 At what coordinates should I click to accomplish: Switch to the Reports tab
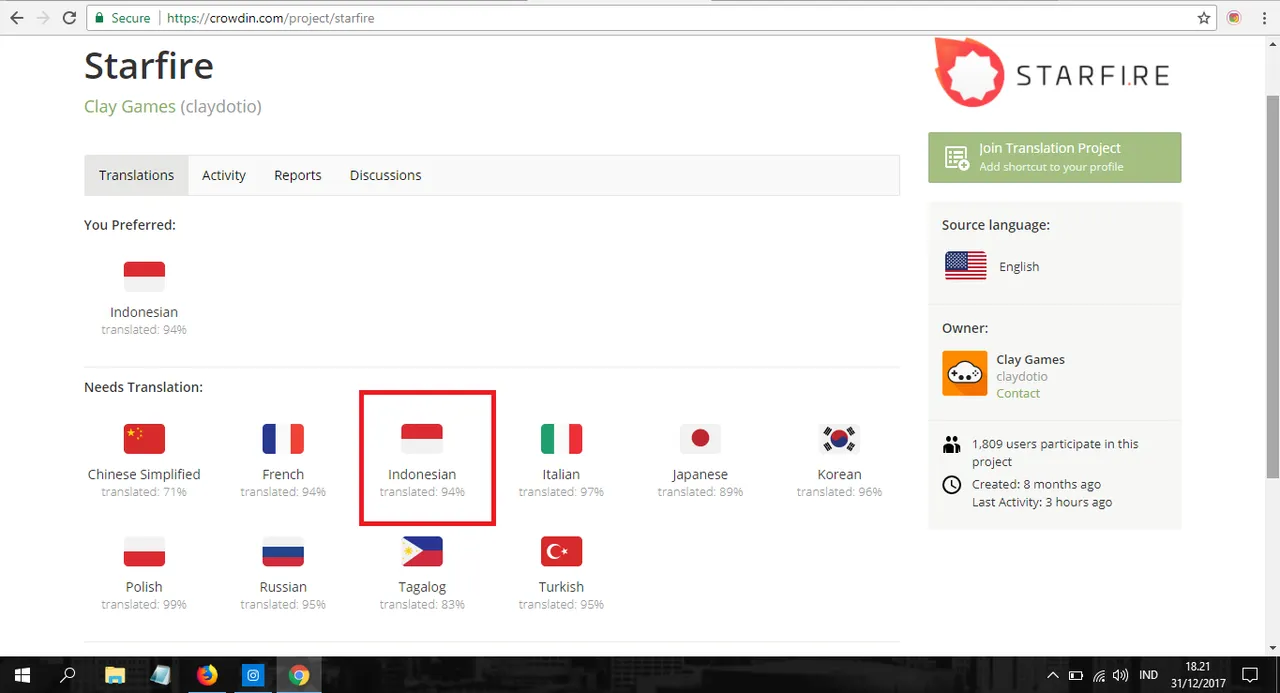[x=298, y=175]
